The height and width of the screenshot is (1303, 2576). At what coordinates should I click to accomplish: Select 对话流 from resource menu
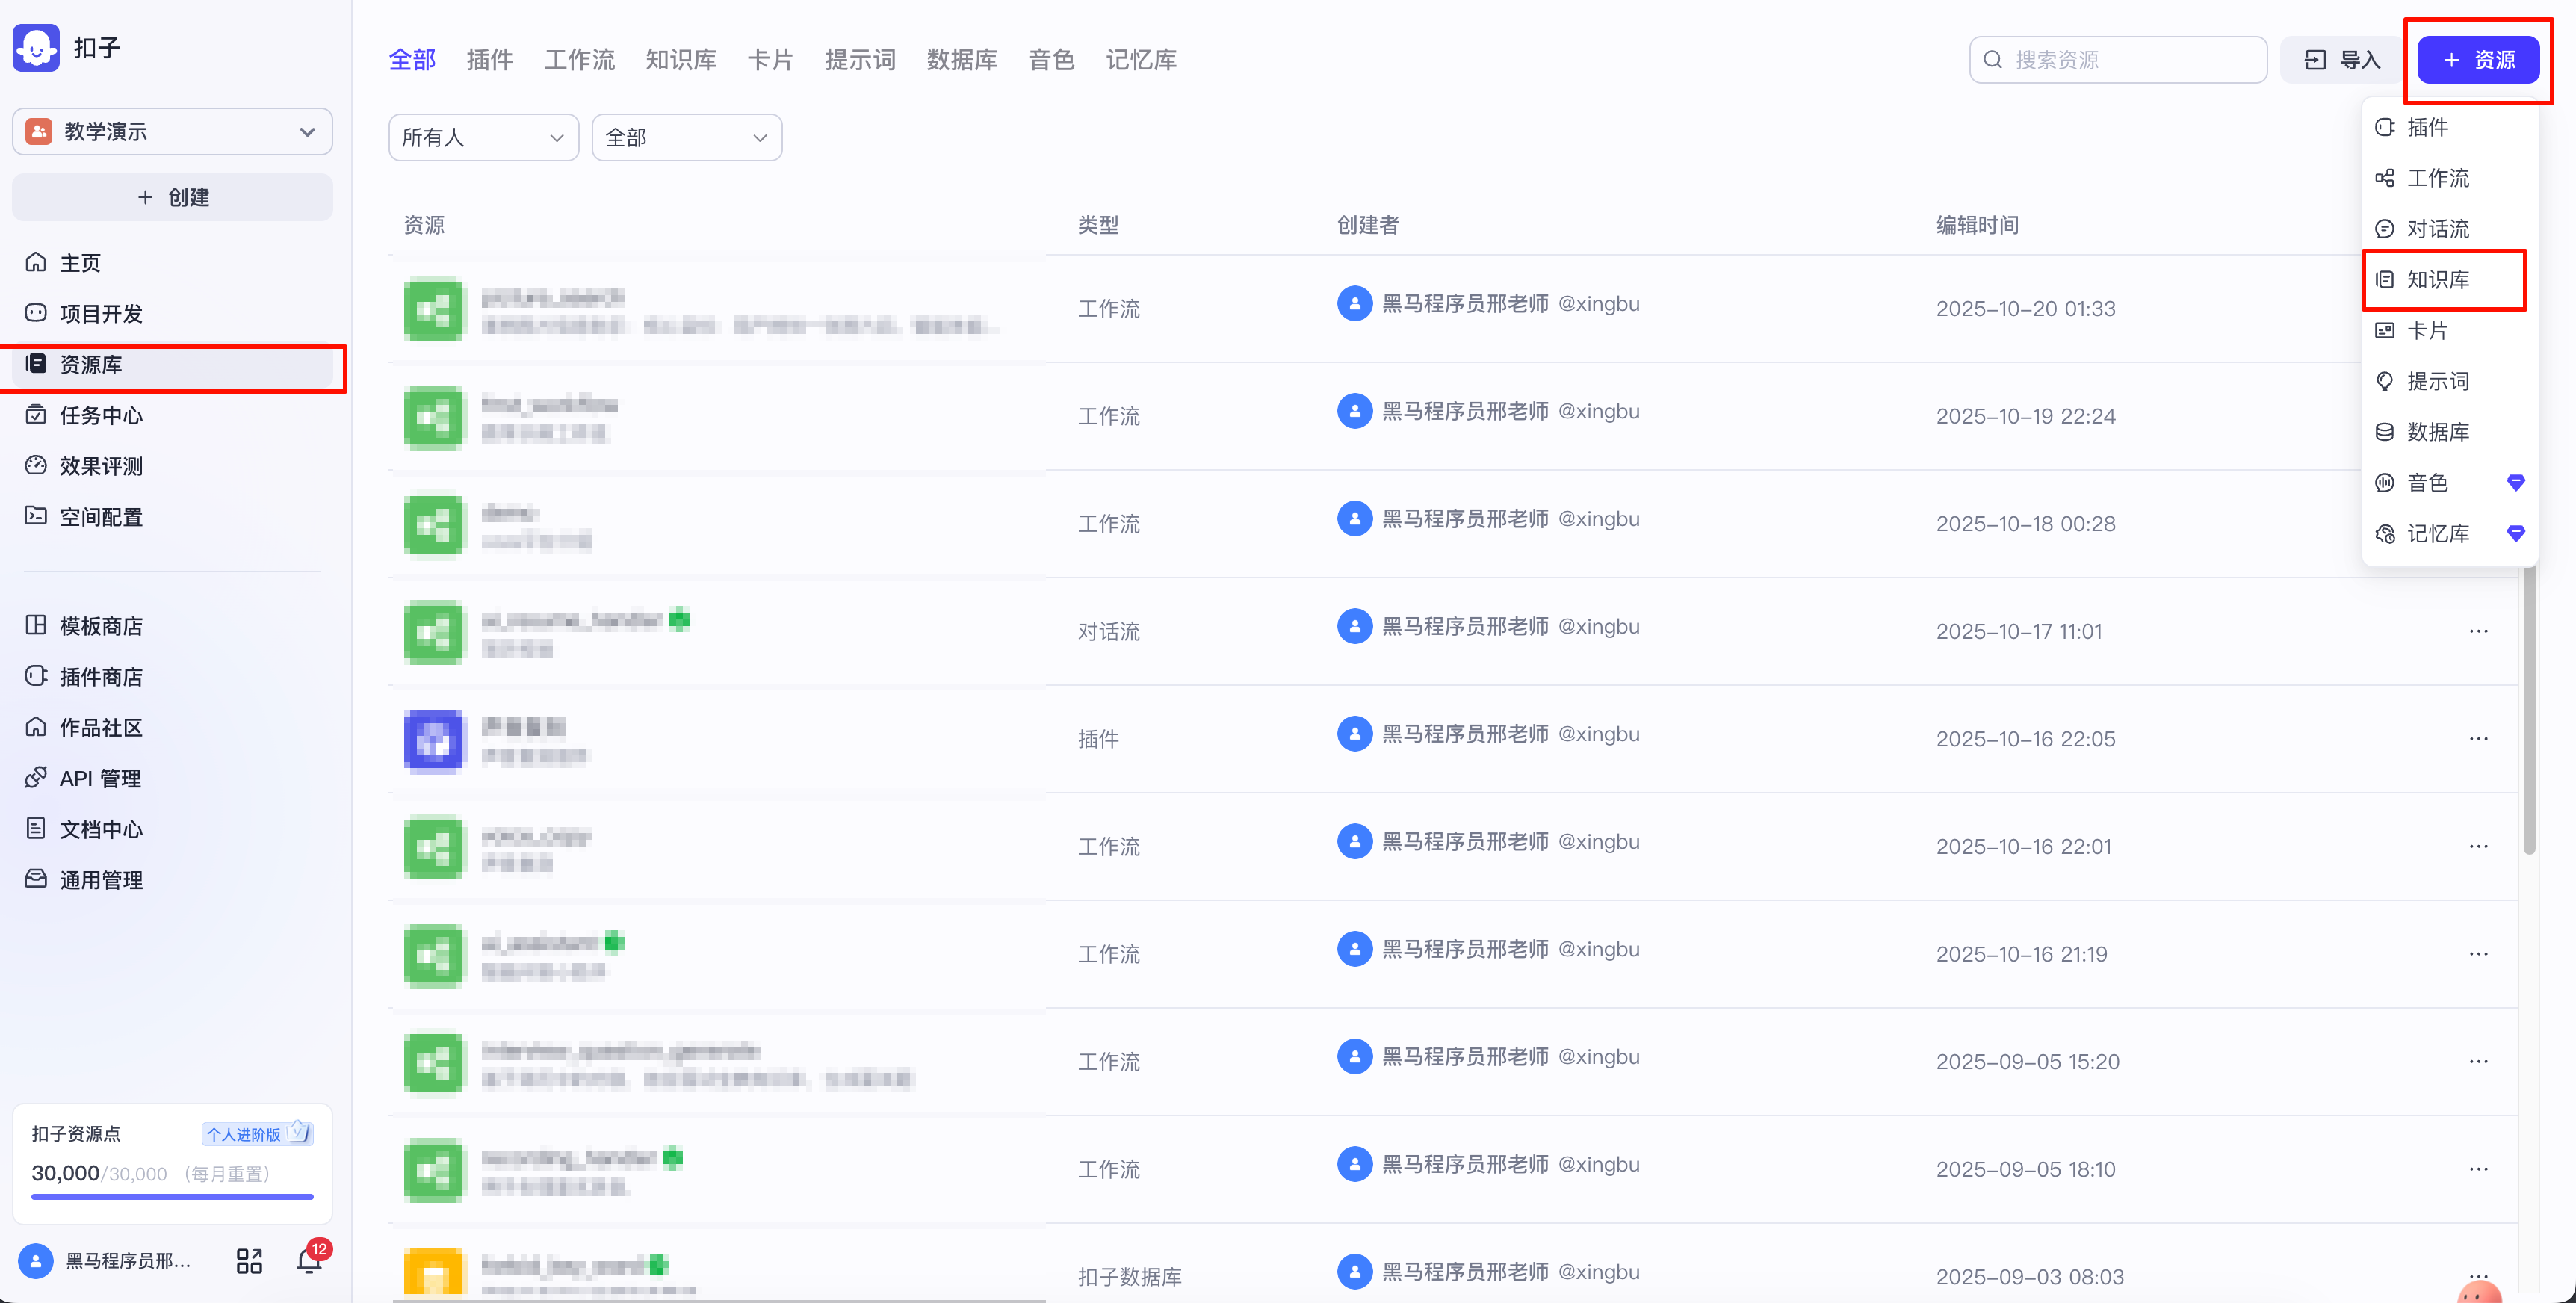[2437, 228]
